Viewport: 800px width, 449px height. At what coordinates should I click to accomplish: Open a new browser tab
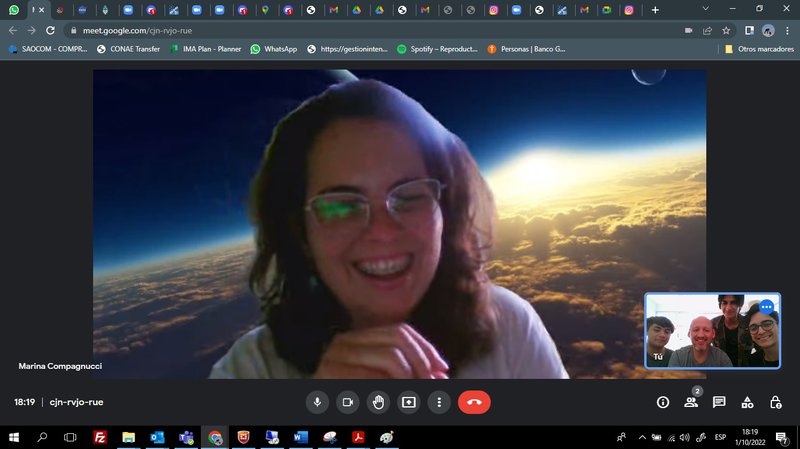(655, 10)
